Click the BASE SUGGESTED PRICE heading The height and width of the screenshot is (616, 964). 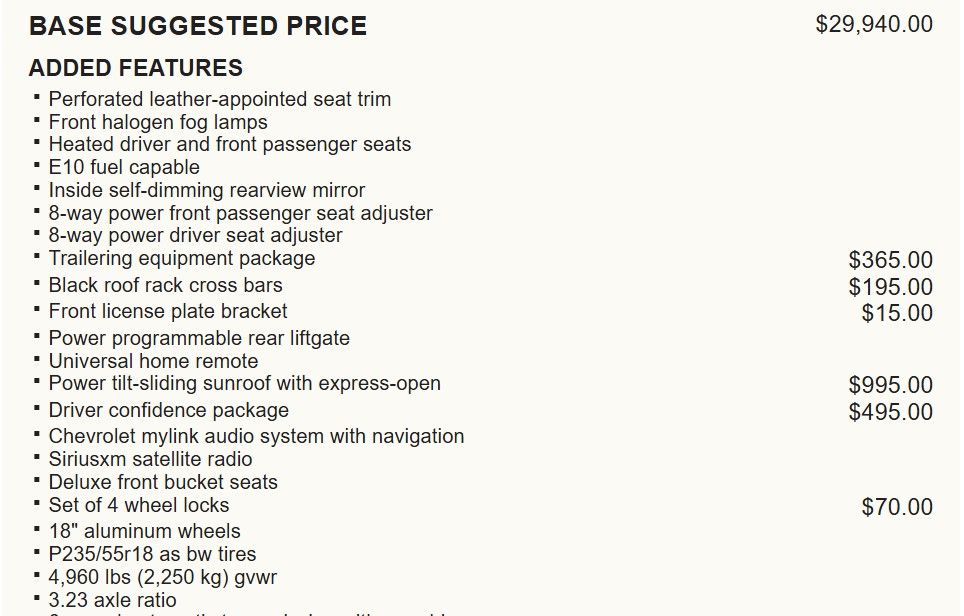[x=198, y=26]
